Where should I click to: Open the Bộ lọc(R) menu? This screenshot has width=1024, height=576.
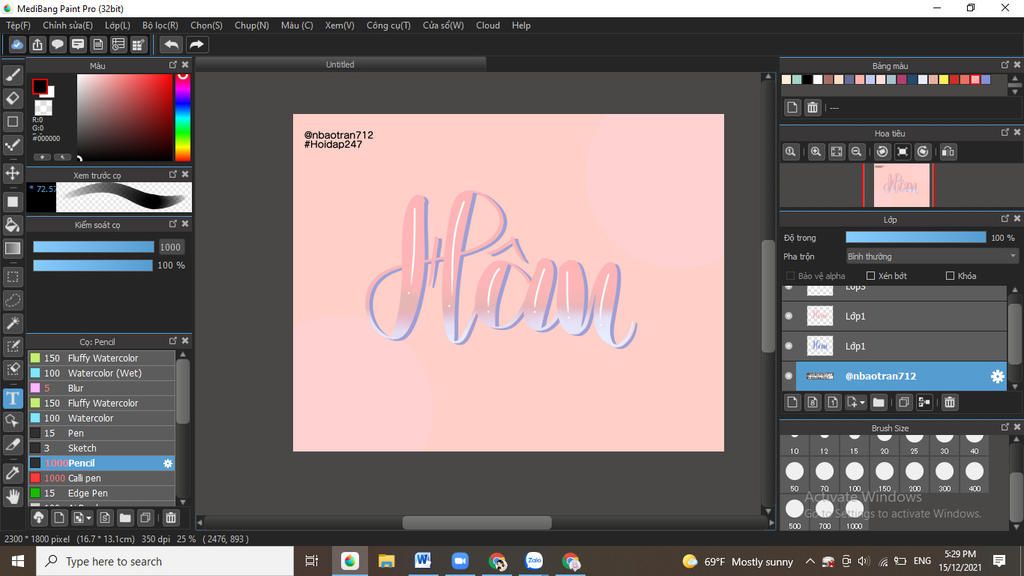click(x=160, y=25)
